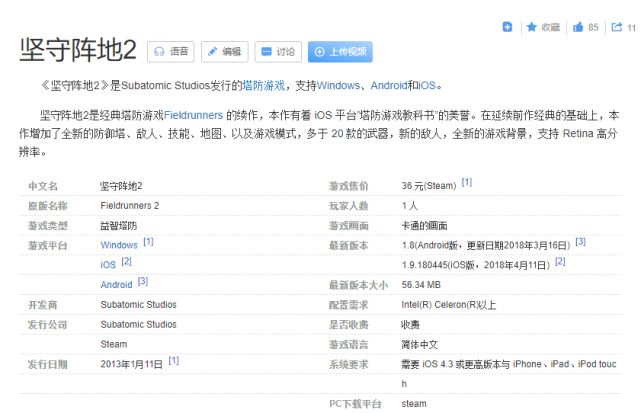
Task: Click reference [1] next to 36 元(Steam)
Action: click(x=466, y=182)
